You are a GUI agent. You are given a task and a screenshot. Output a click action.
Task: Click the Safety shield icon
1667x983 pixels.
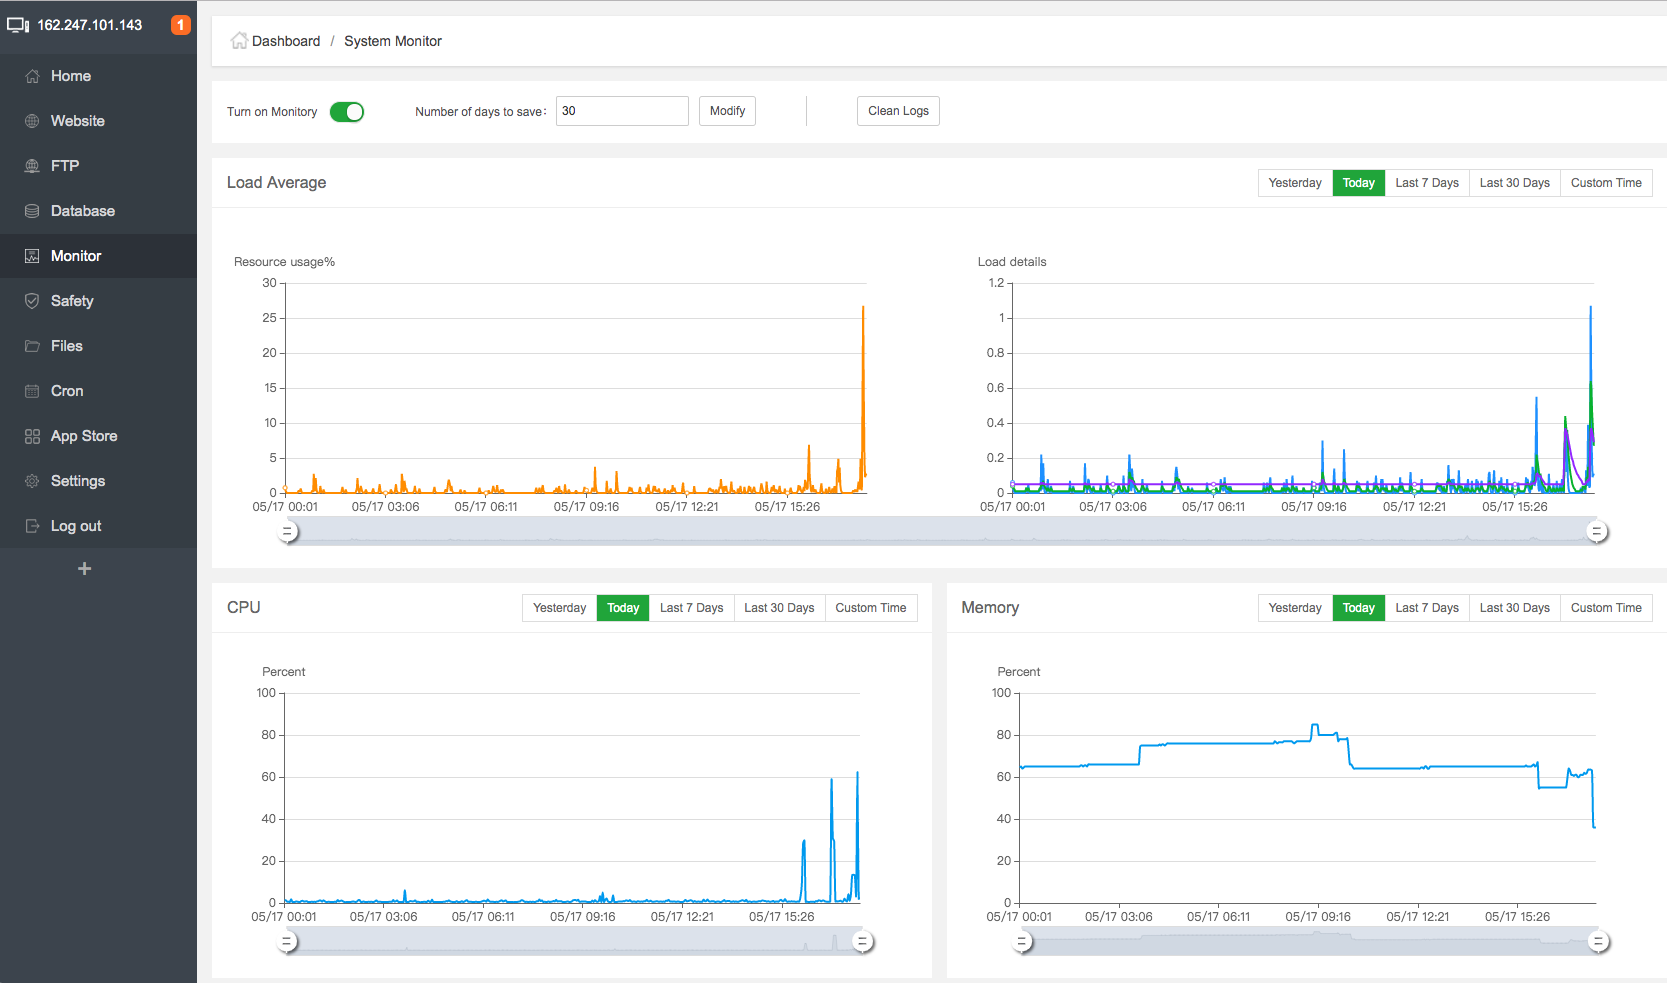coord(32,301)
